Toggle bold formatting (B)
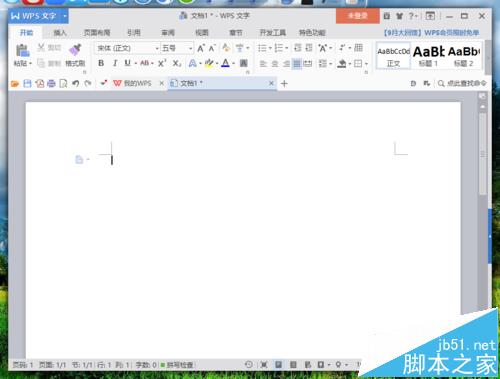500x379 pixels. pyautogui.click(x=101, y=63)
